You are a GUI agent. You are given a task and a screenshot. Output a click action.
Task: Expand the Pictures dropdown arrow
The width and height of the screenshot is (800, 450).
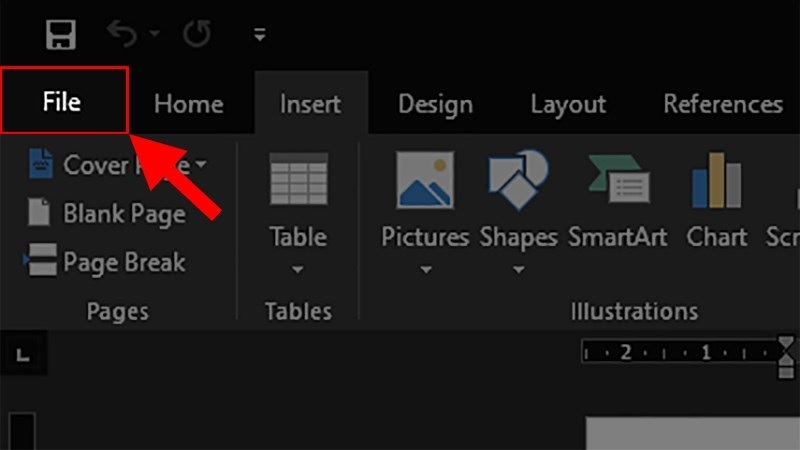(425, 269)
